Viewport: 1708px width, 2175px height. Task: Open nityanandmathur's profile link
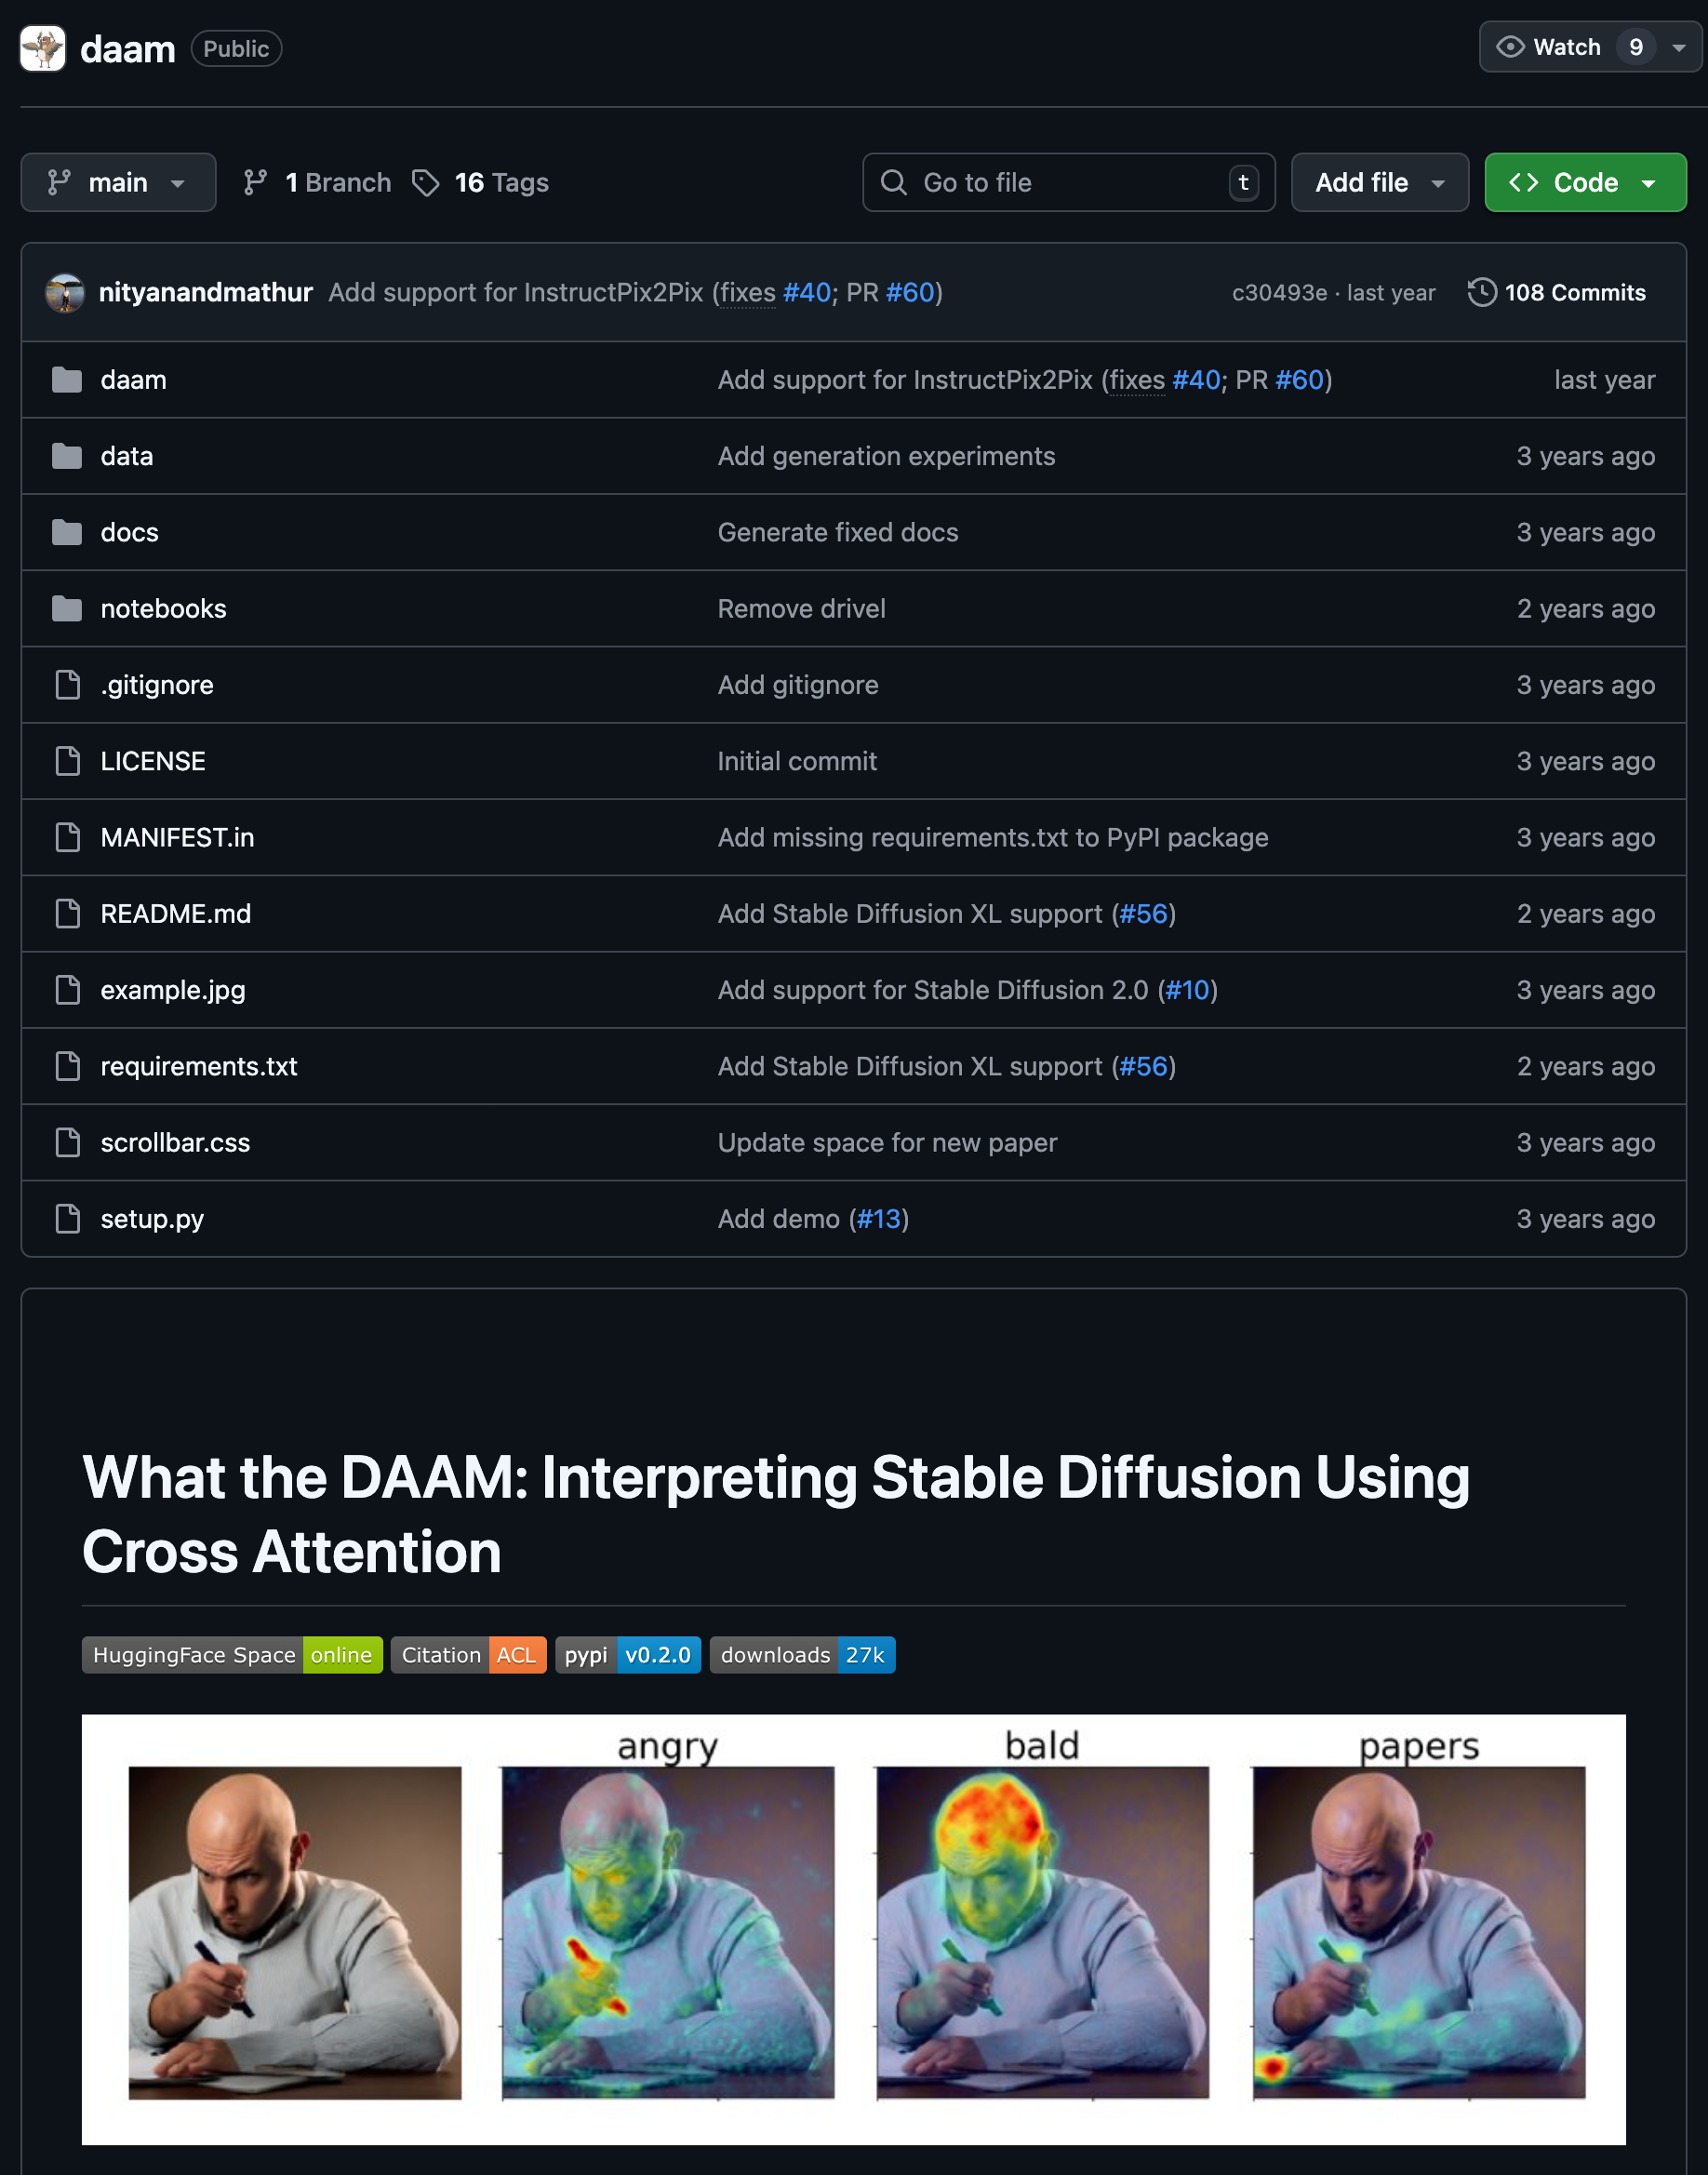(x=206, y=292)
